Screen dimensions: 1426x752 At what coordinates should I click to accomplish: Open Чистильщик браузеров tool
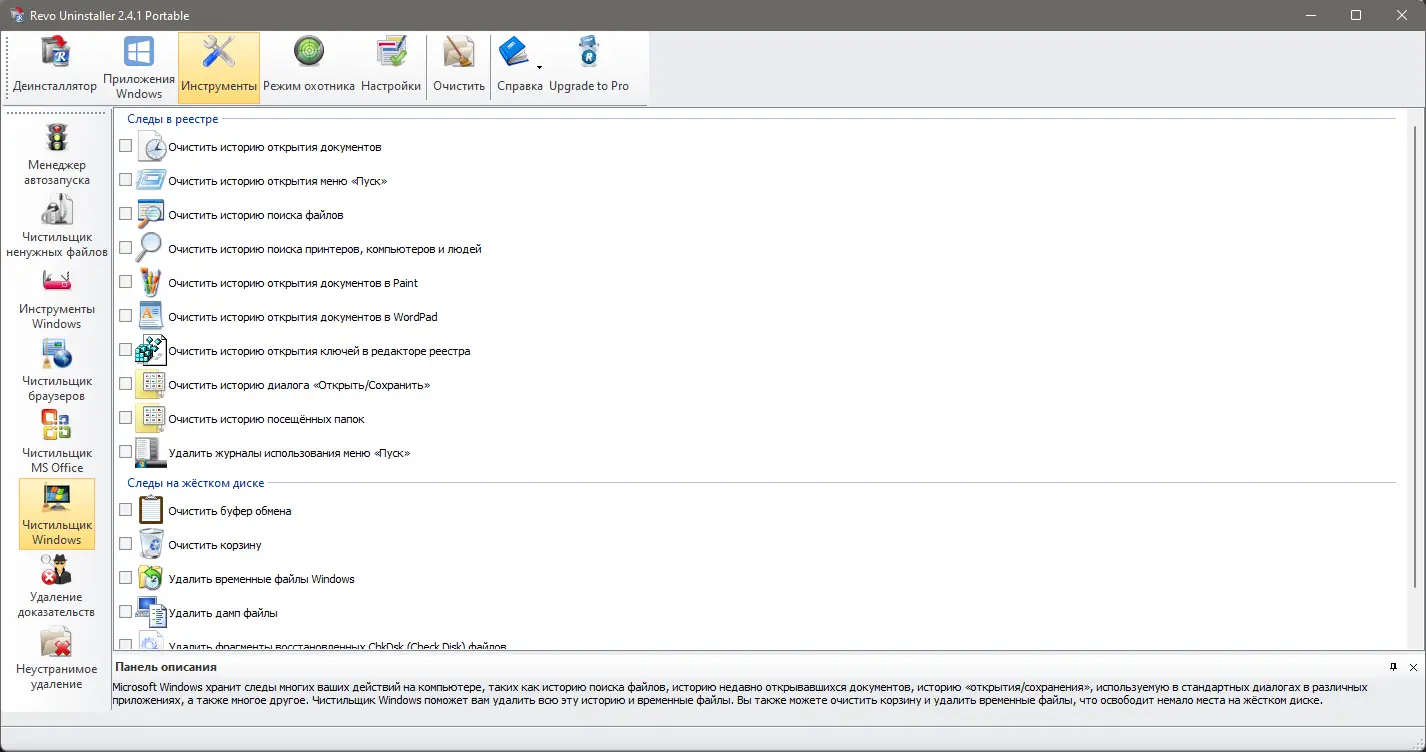tap(57, 370)
